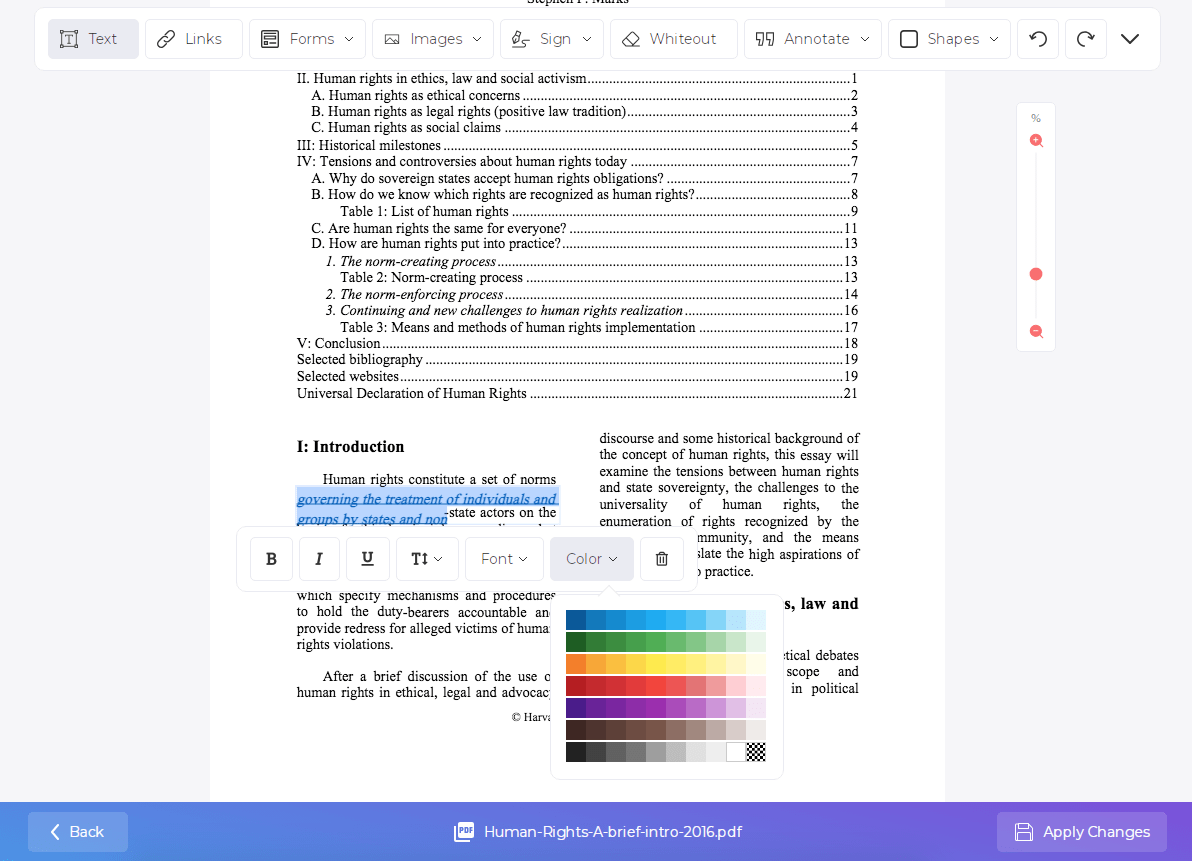Viewport: 1192px width, 861px height.
Task: Select the Links tool
Action: coord(193,39)
